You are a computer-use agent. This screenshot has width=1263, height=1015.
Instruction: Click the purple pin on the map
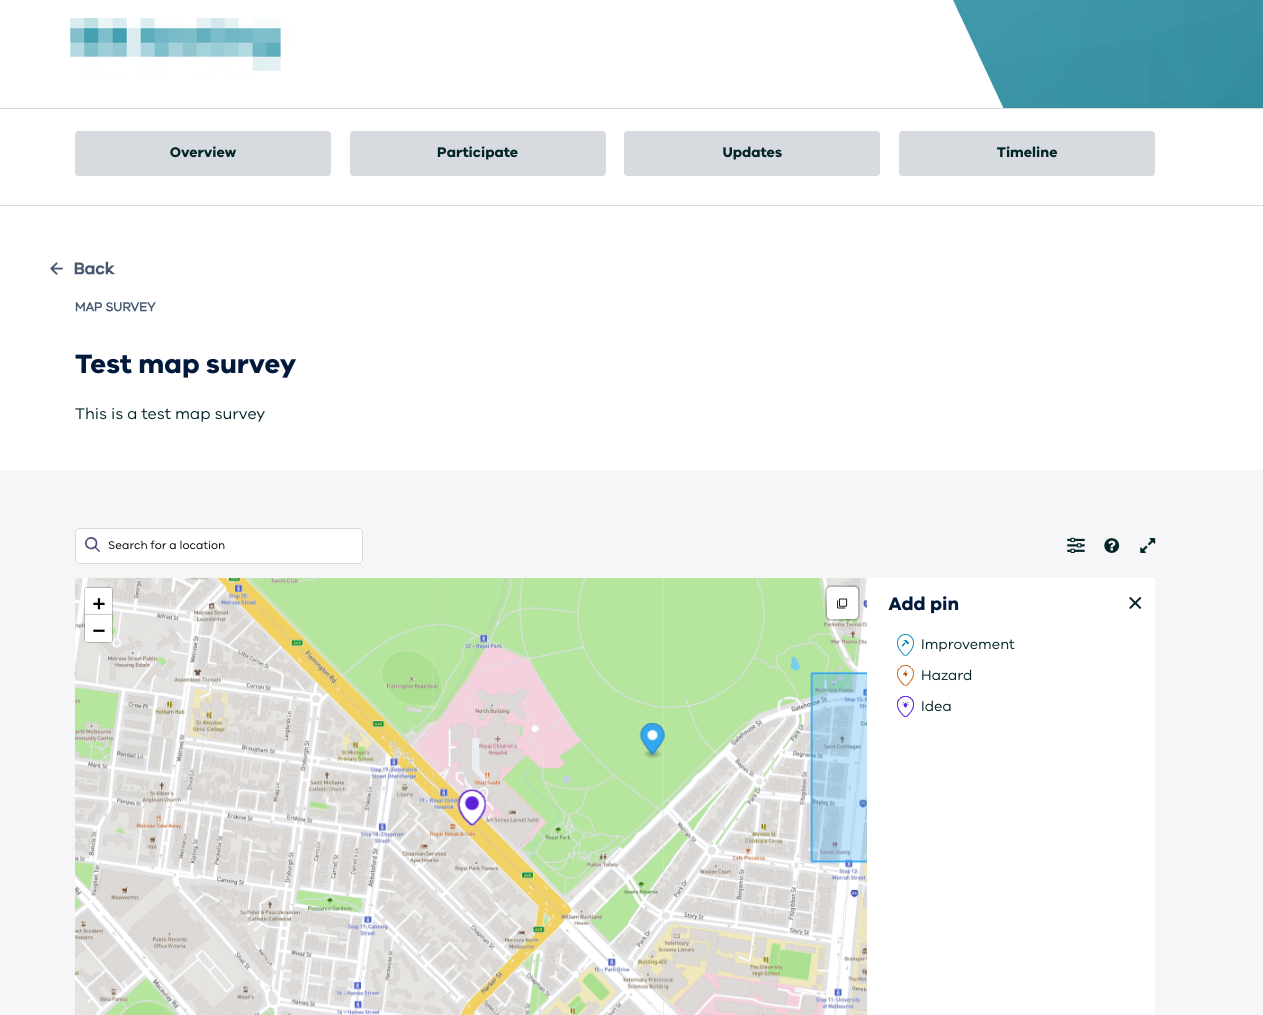click(x=472, y=804)
